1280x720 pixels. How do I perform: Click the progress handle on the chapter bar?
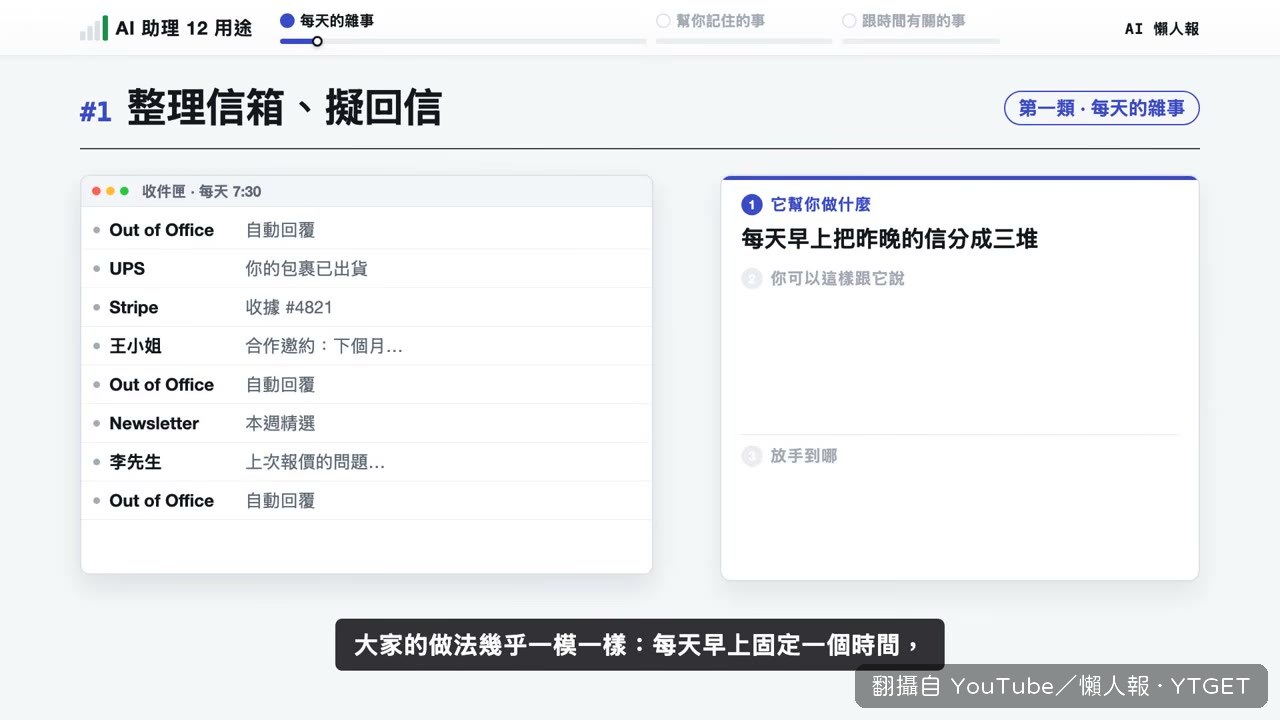(x=317, y=41)
